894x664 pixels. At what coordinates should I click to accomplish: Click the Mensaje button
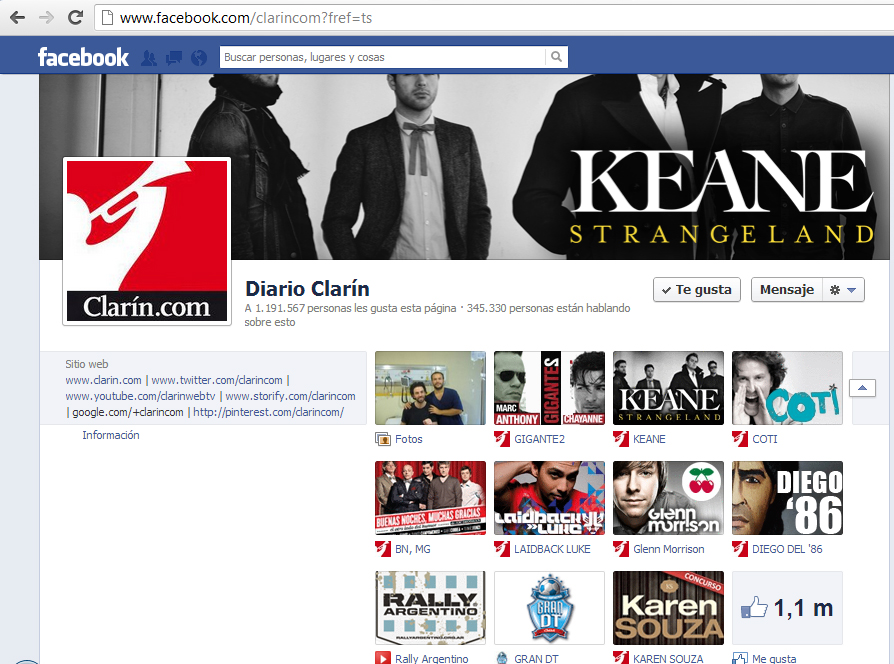click(787, 290)
